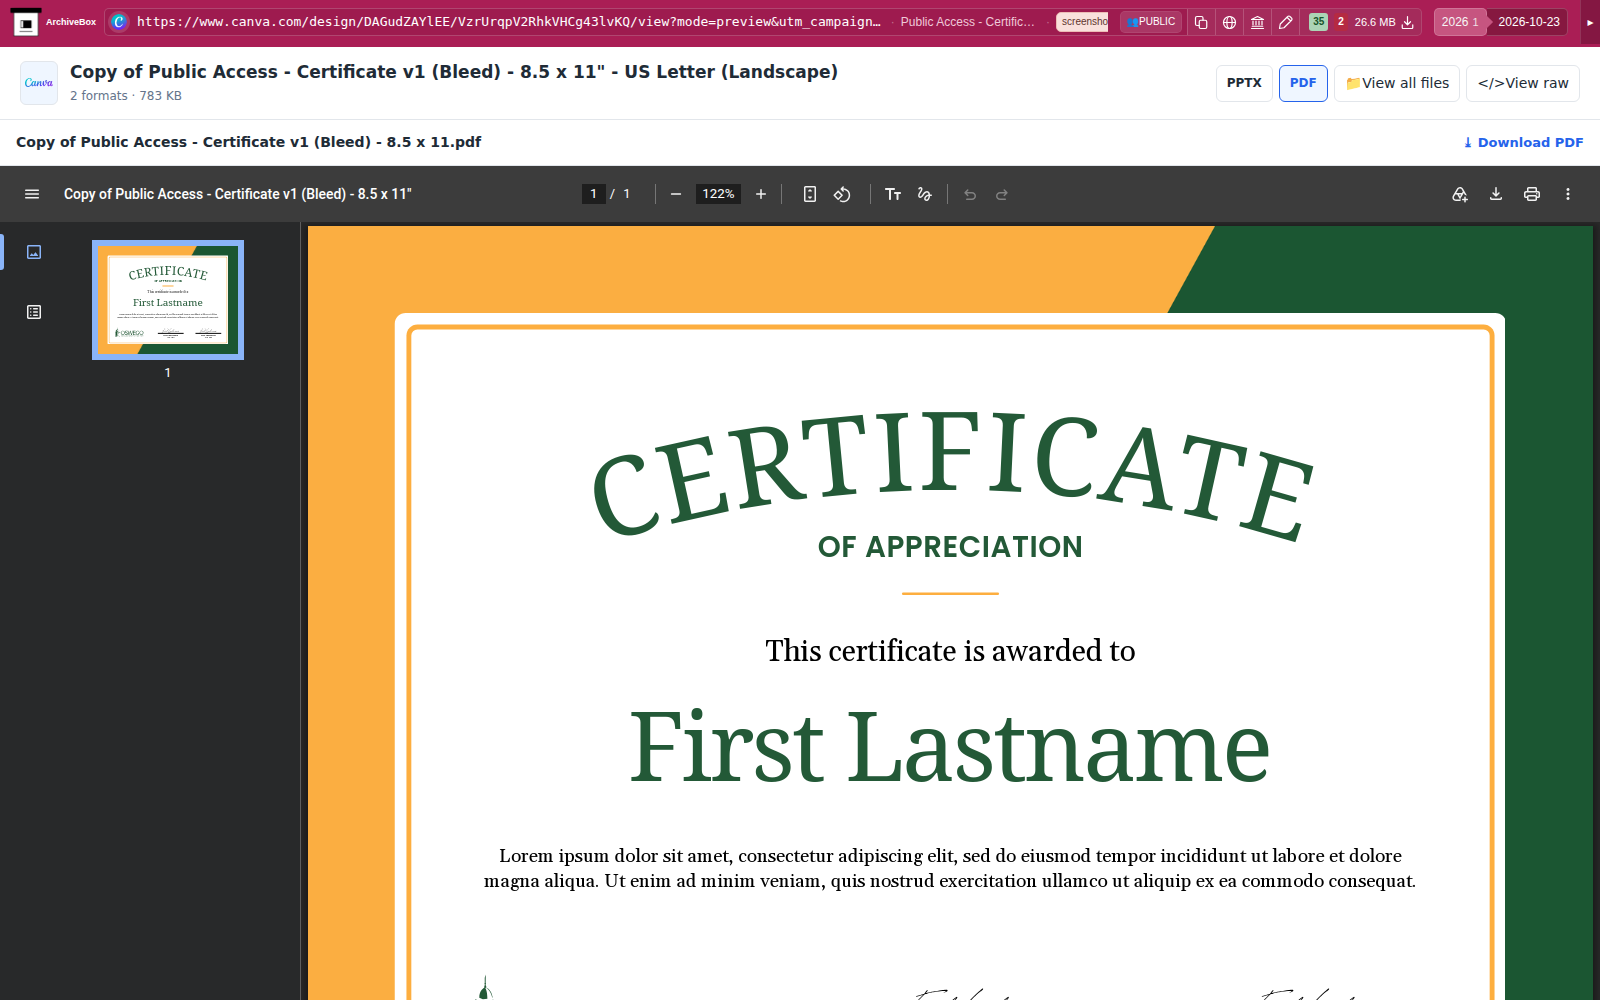Click the red 2 status badge
Viewport: 1600px width, 1000px height.
(x=1340, y=21)
